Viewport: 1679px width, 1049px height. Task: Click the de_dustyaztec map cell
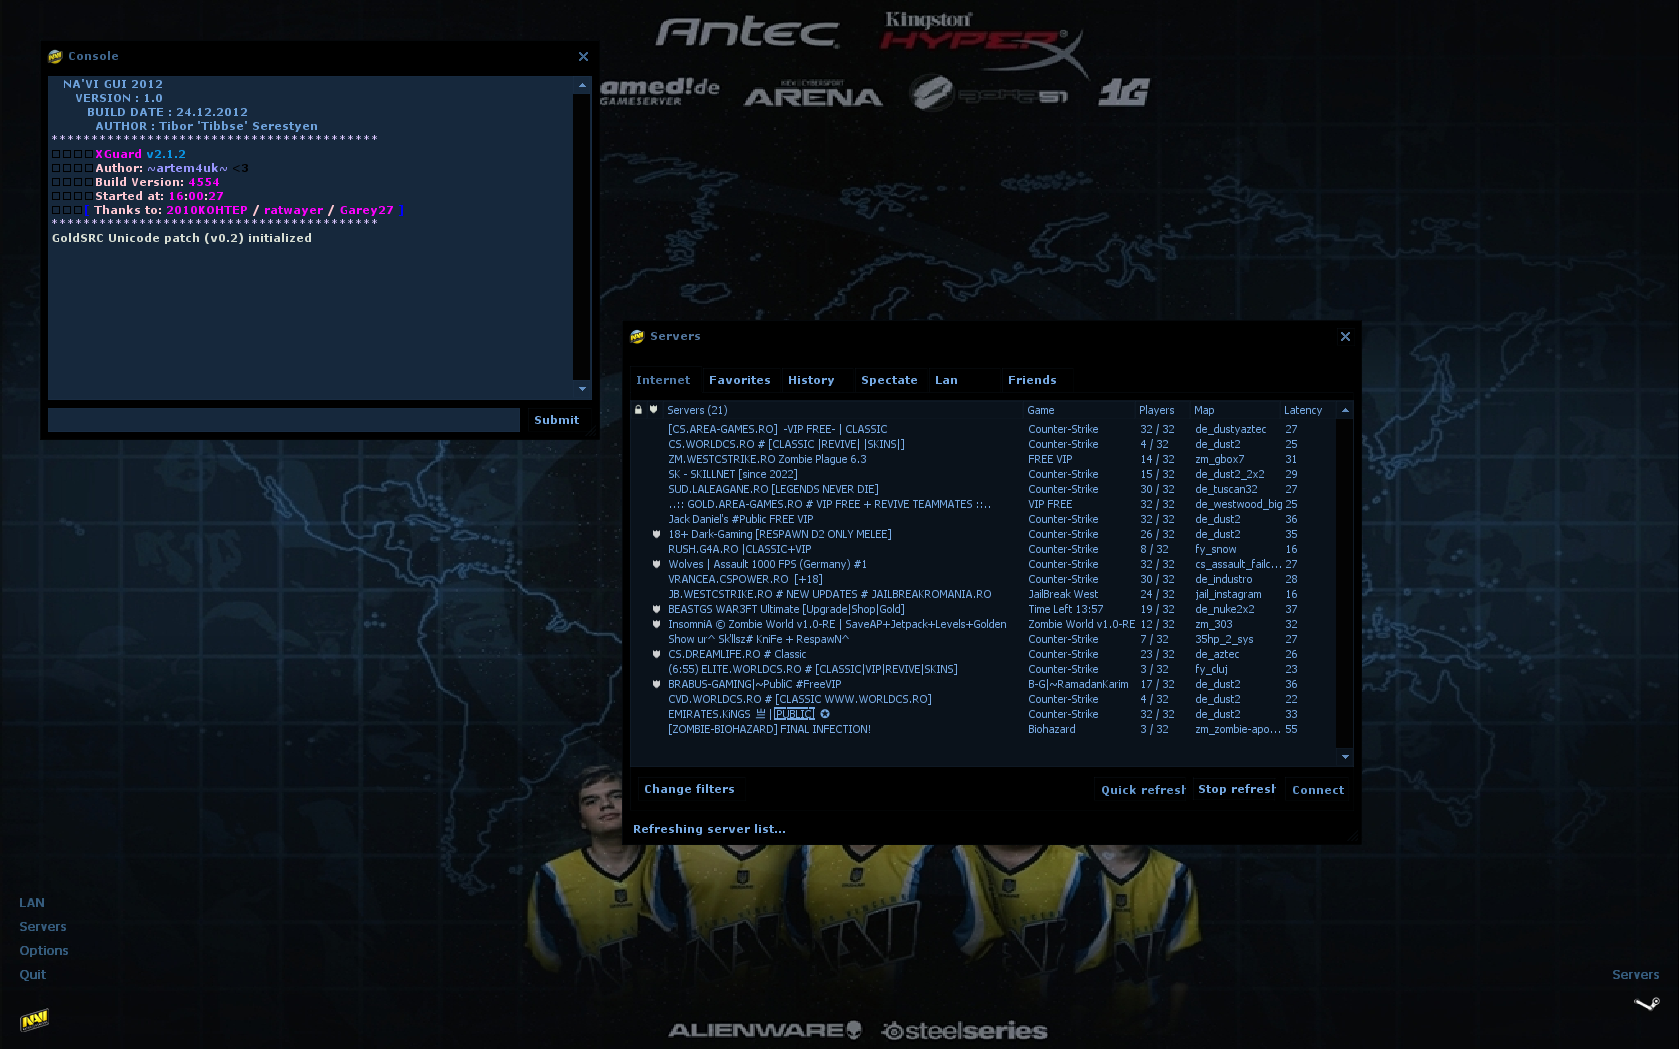point(1230,429)
